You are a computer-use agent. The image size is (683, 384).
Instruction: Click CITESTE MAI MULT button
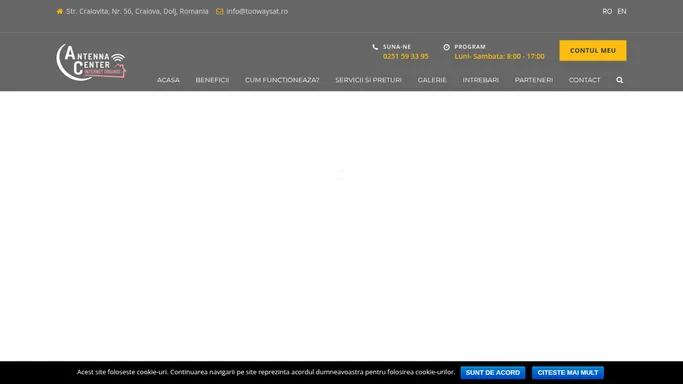point(568,373)
